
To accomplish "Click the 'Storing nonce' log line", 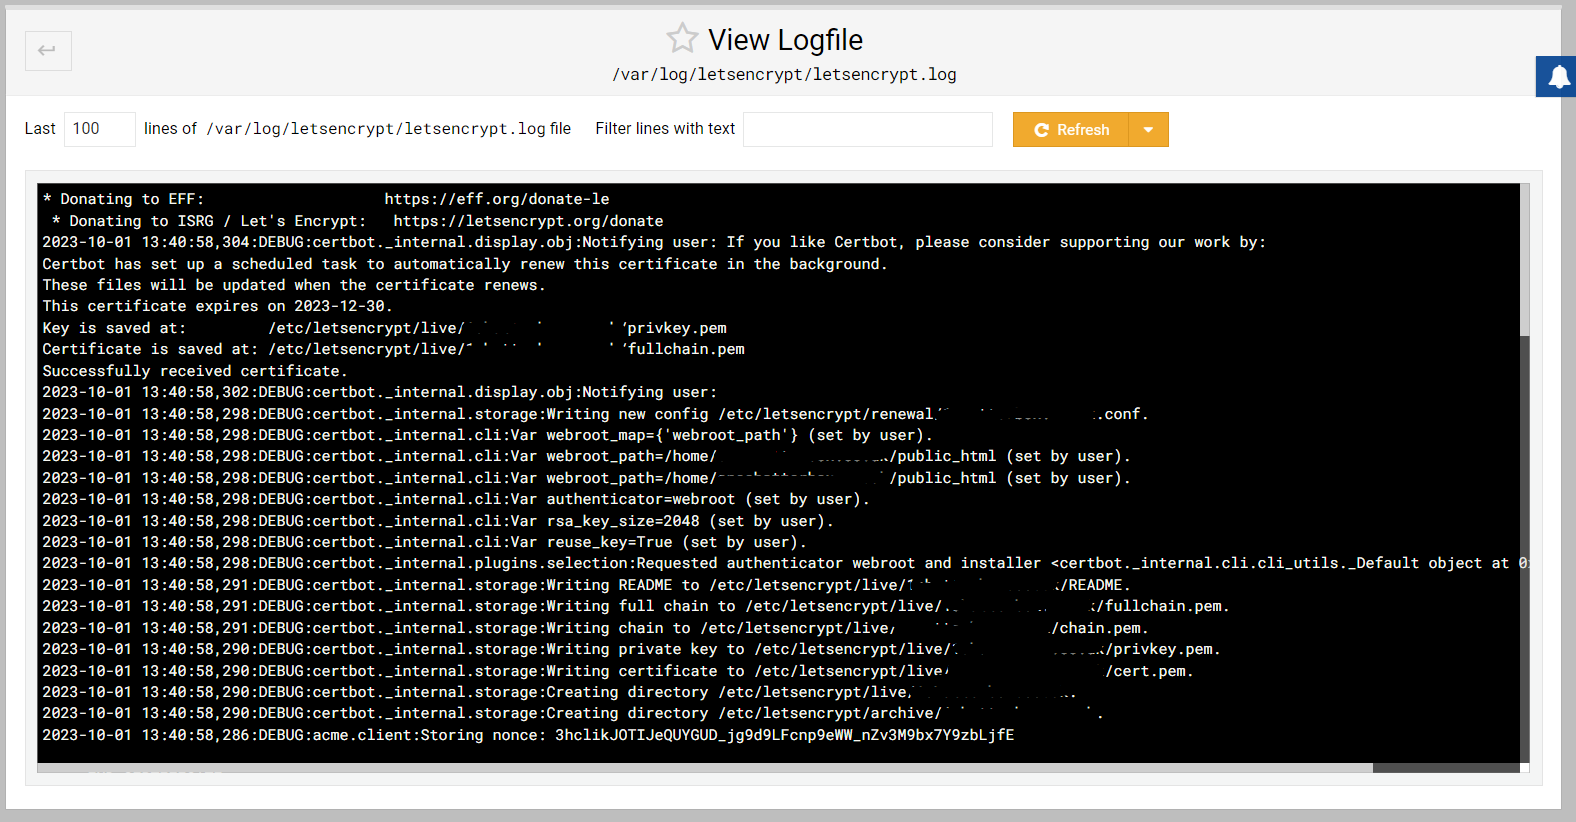I will pyautogui.click(x=528, y=735).
